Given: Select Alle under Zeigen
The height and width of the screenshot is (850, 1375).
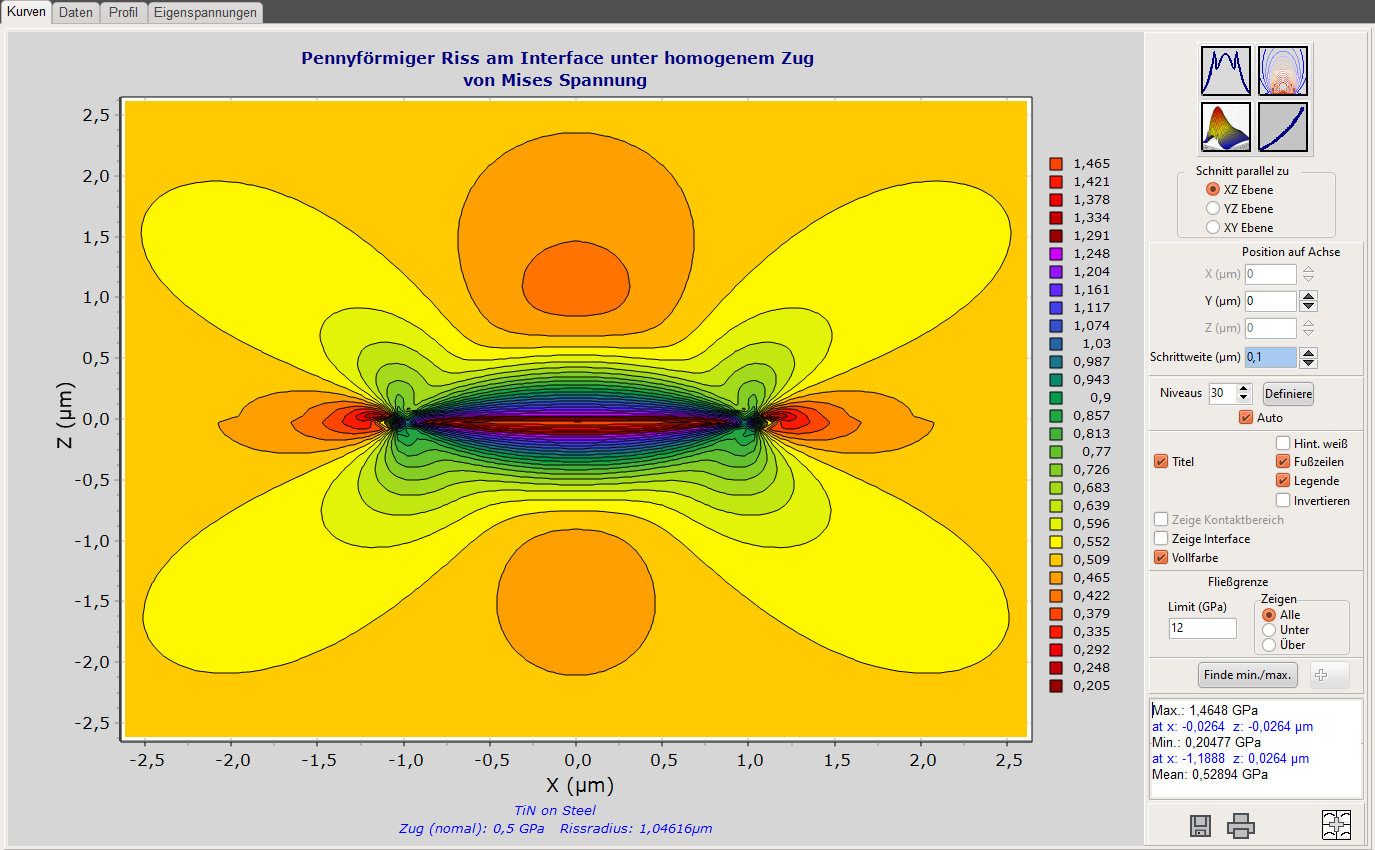Looking at the screenshot, I should 1270,615.
